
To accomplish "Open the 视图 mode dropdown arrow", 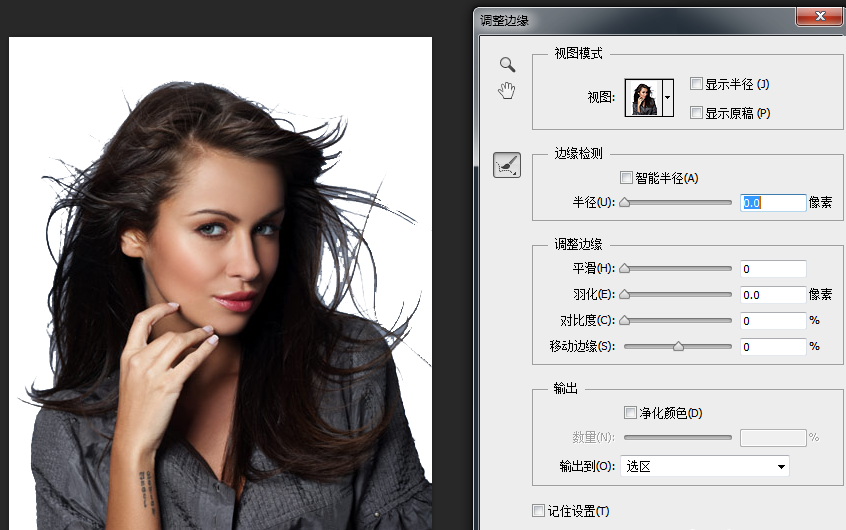I will [x=668, y=98].
